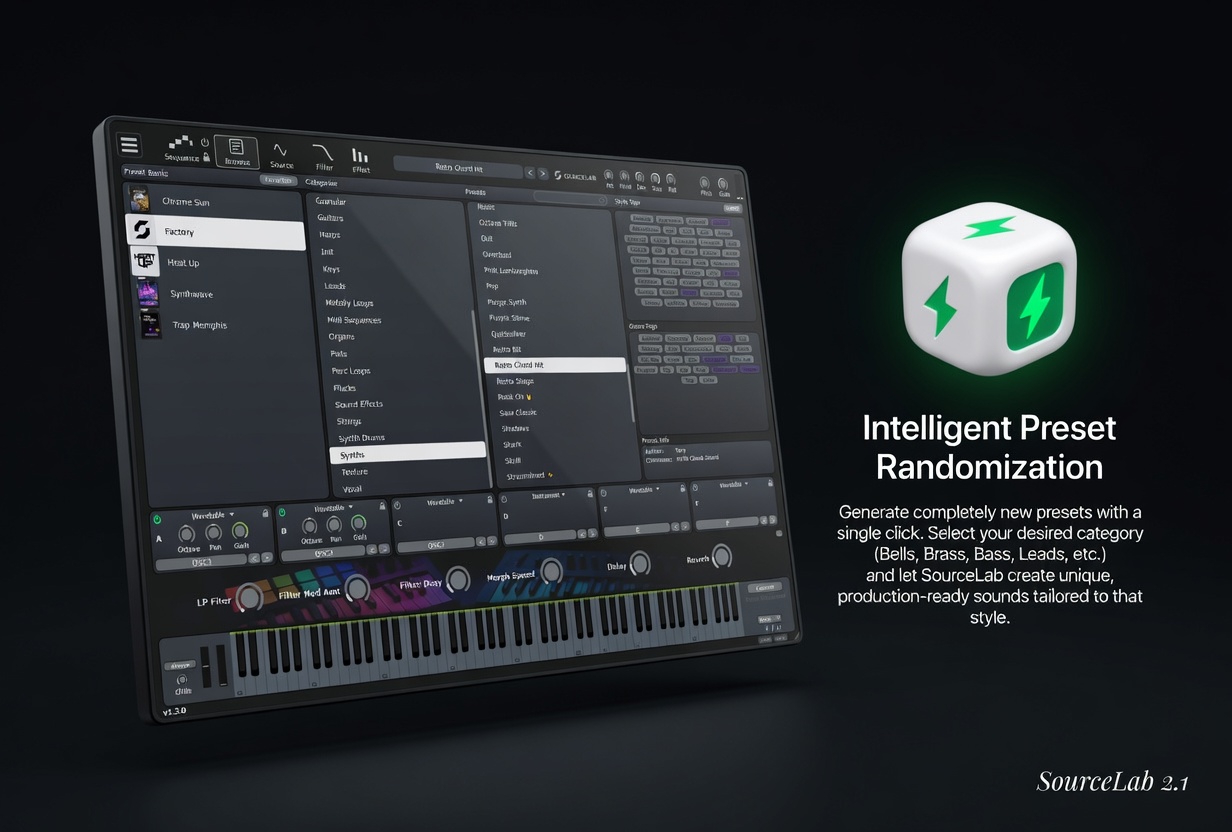Choose the Saw Classic preset
This screenshot has width=1232, height=832.
(x=517, y=412)
